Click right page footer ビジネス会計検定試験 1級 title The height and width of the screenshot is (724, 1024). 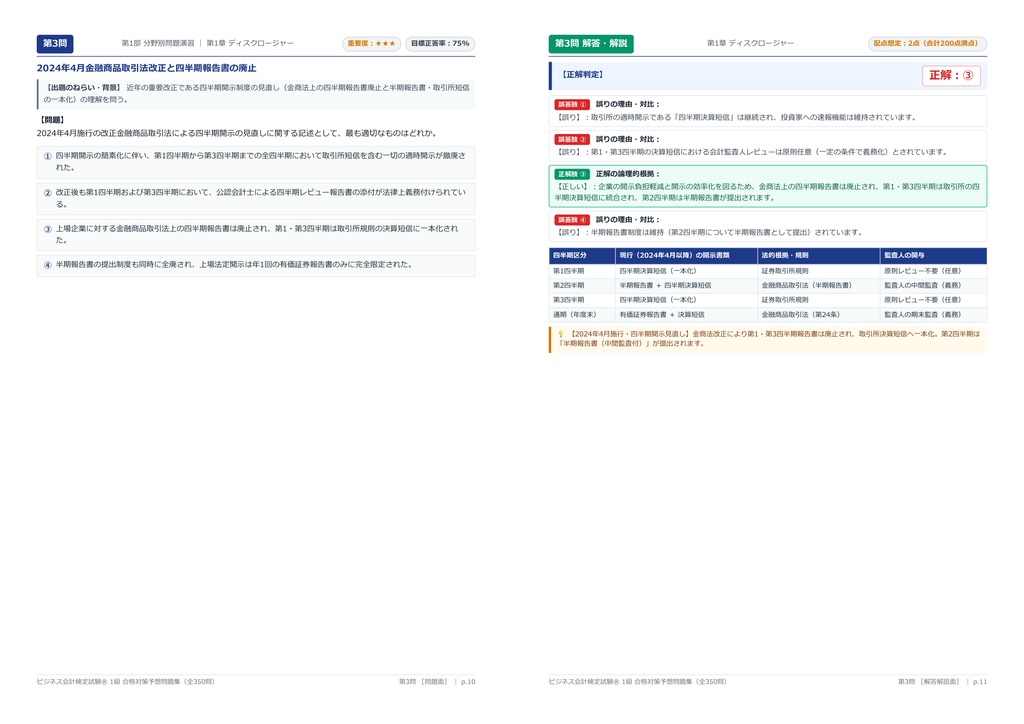point(637,682)
